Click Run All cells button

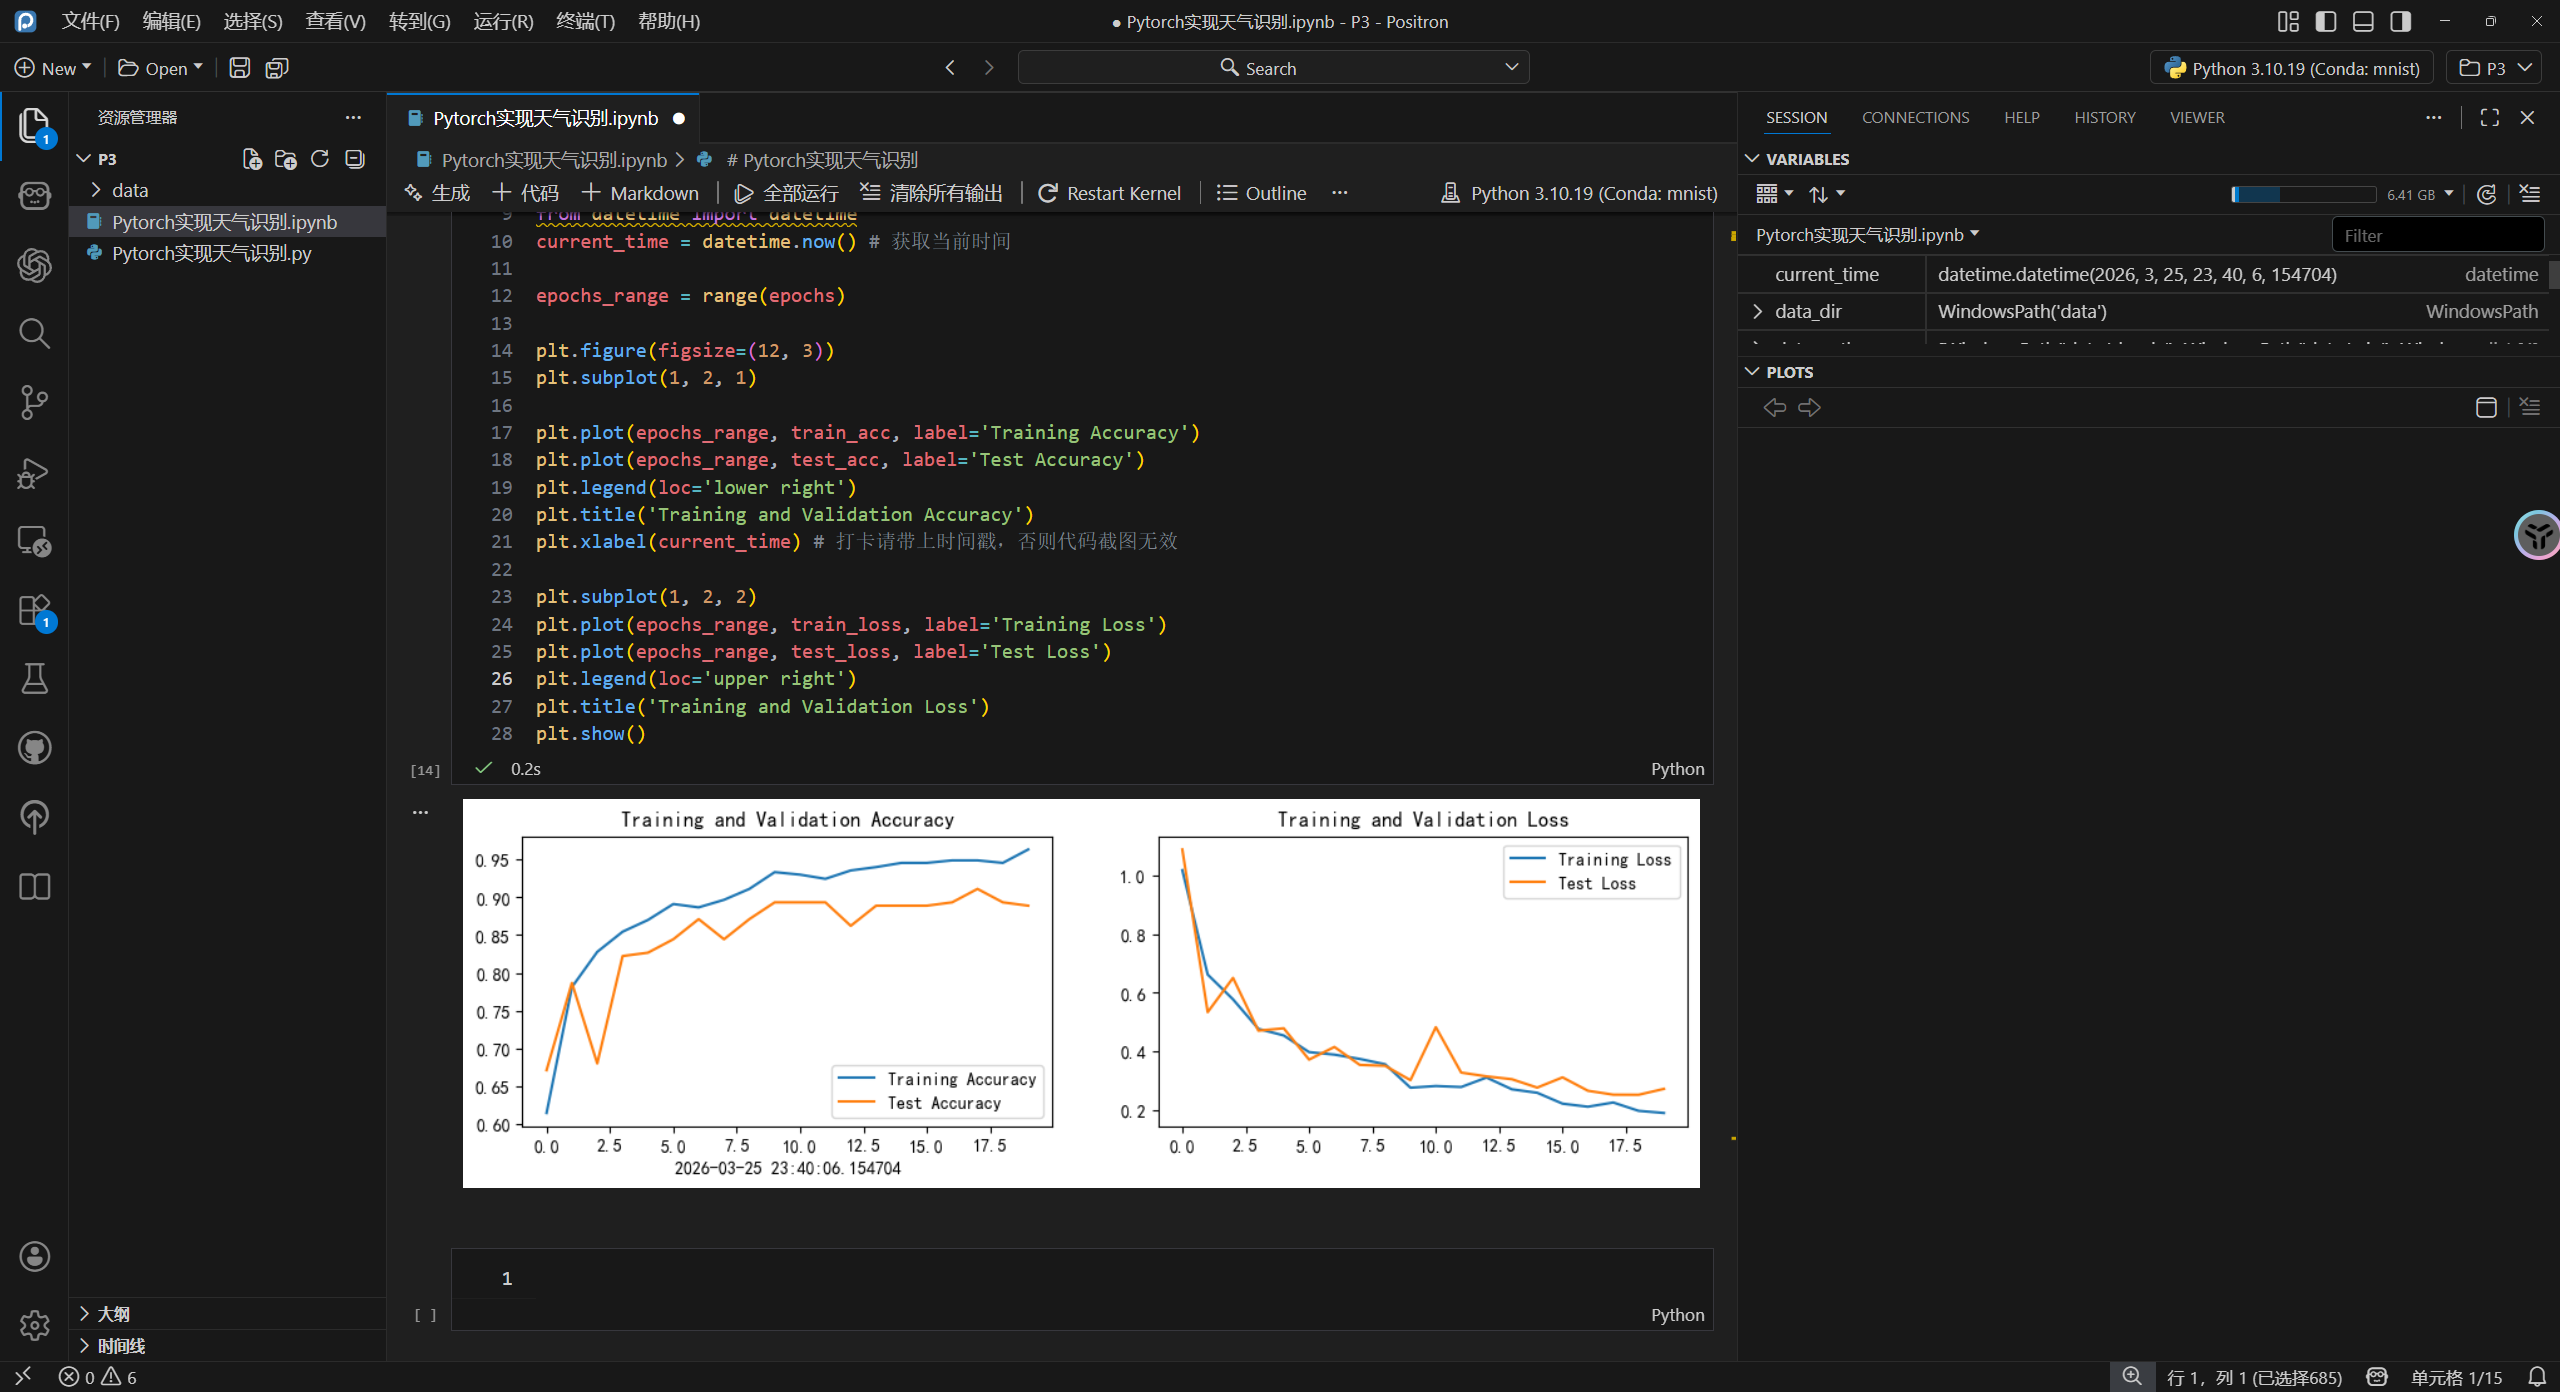(x=786, y=193)
